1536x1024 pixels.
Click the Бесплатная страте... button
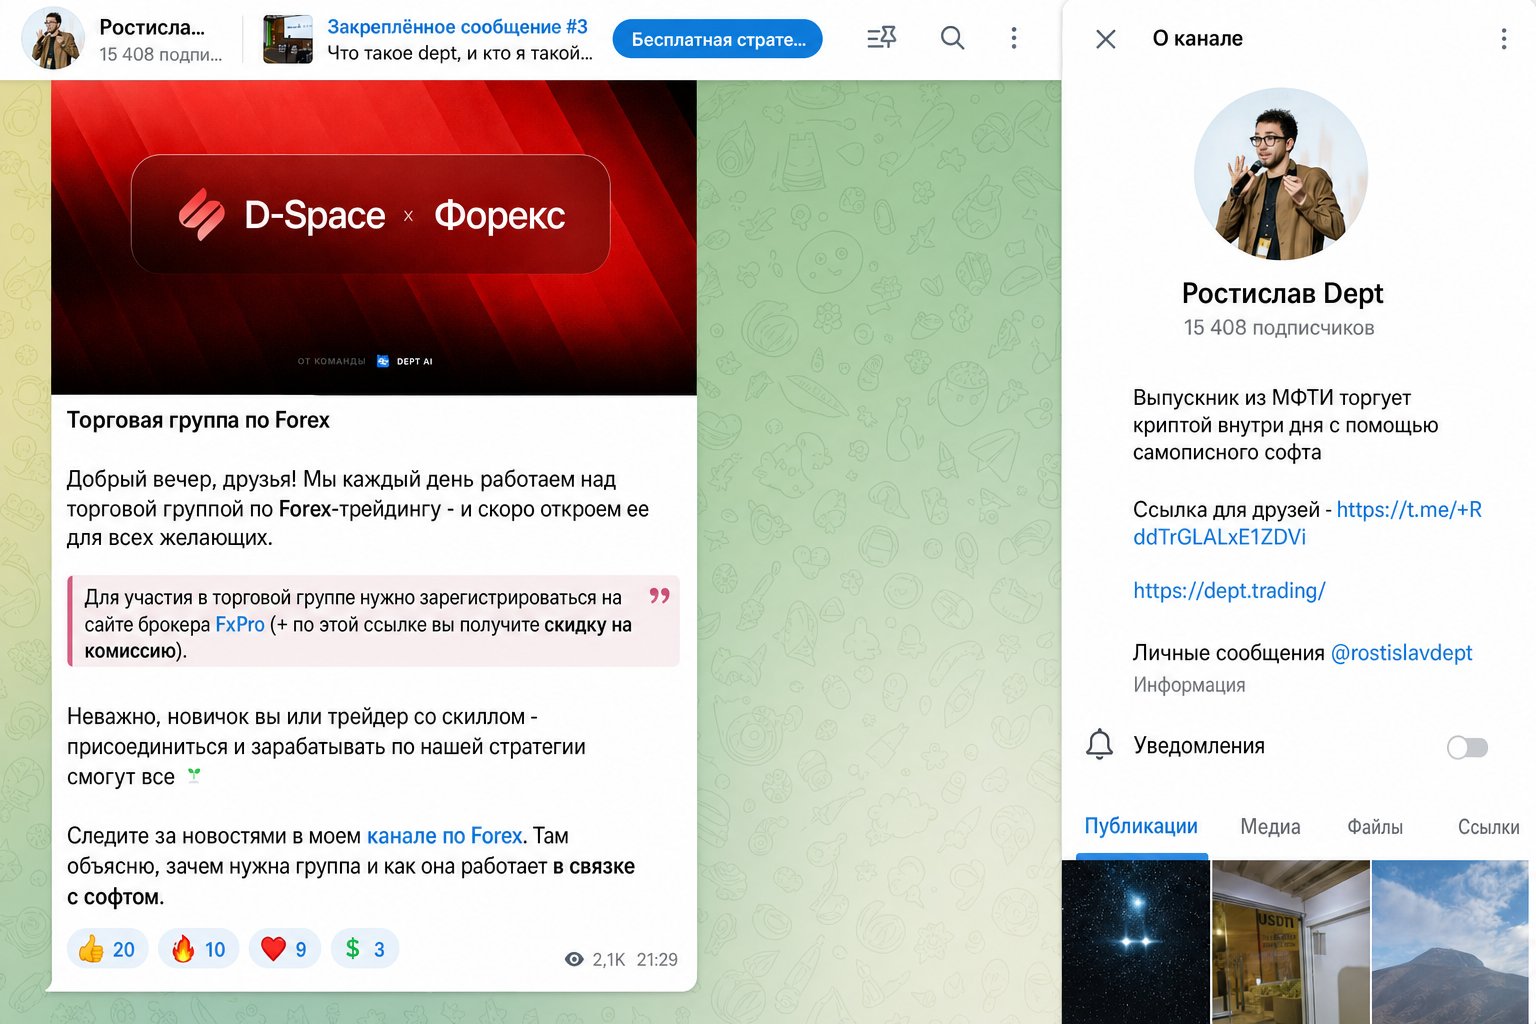[x=717, y=39]
